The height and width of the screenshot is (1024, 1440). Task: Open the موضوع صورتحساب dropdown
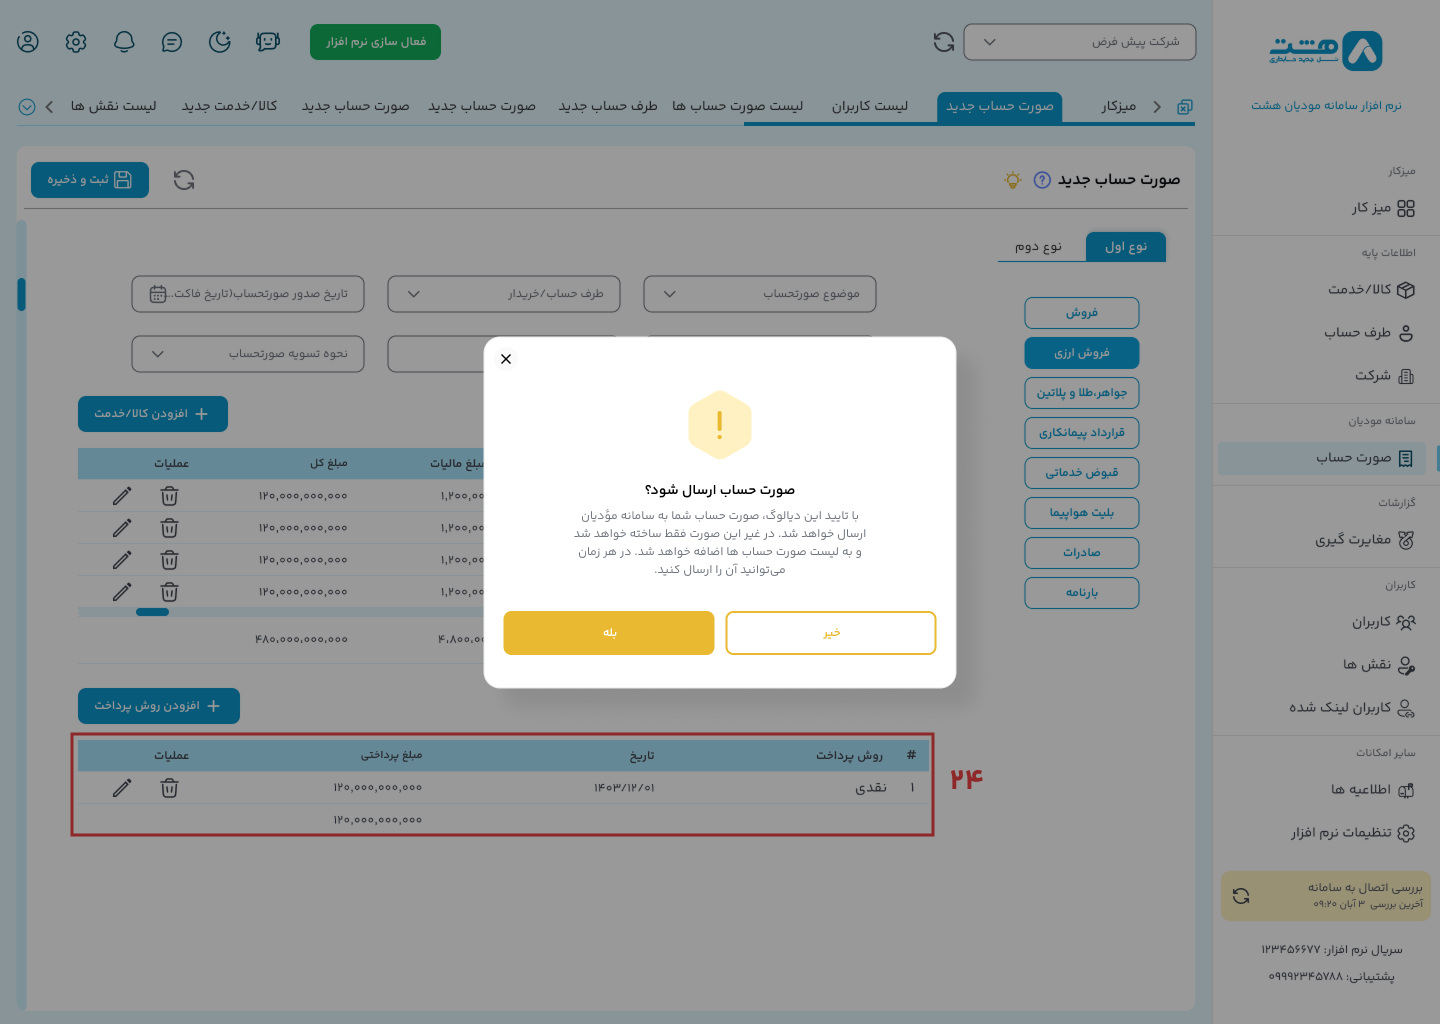pos(759,293)
